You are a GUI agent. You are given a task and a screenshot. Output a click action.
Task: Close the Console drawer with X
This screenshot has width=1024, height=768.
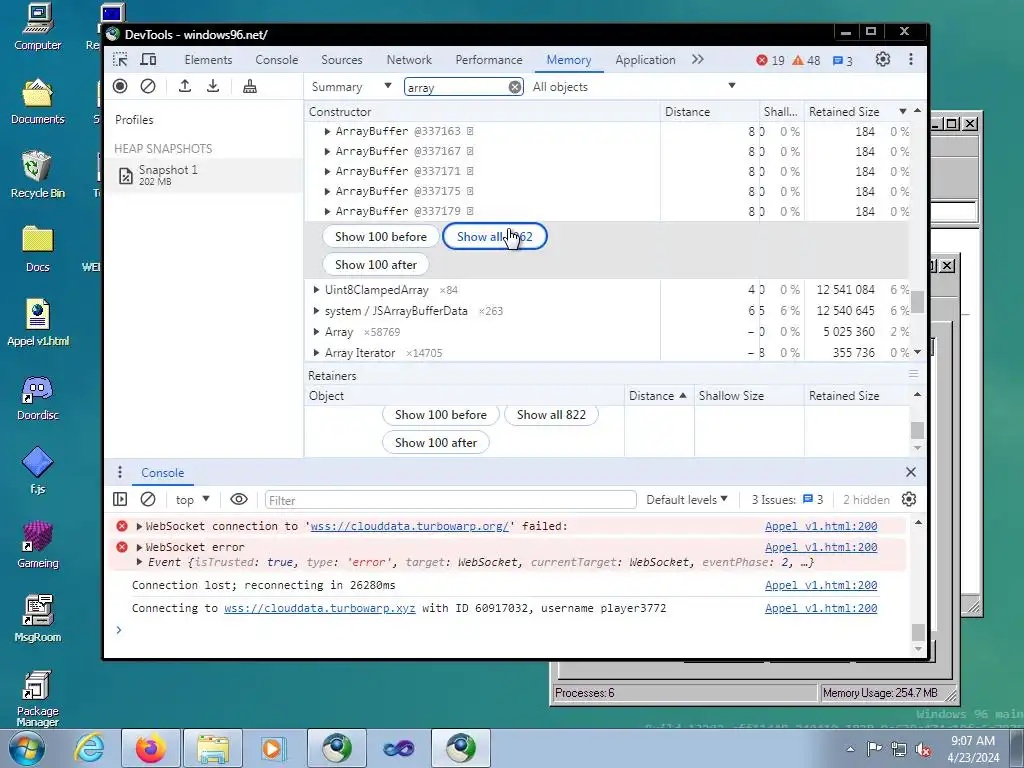(x=911, y=472)
